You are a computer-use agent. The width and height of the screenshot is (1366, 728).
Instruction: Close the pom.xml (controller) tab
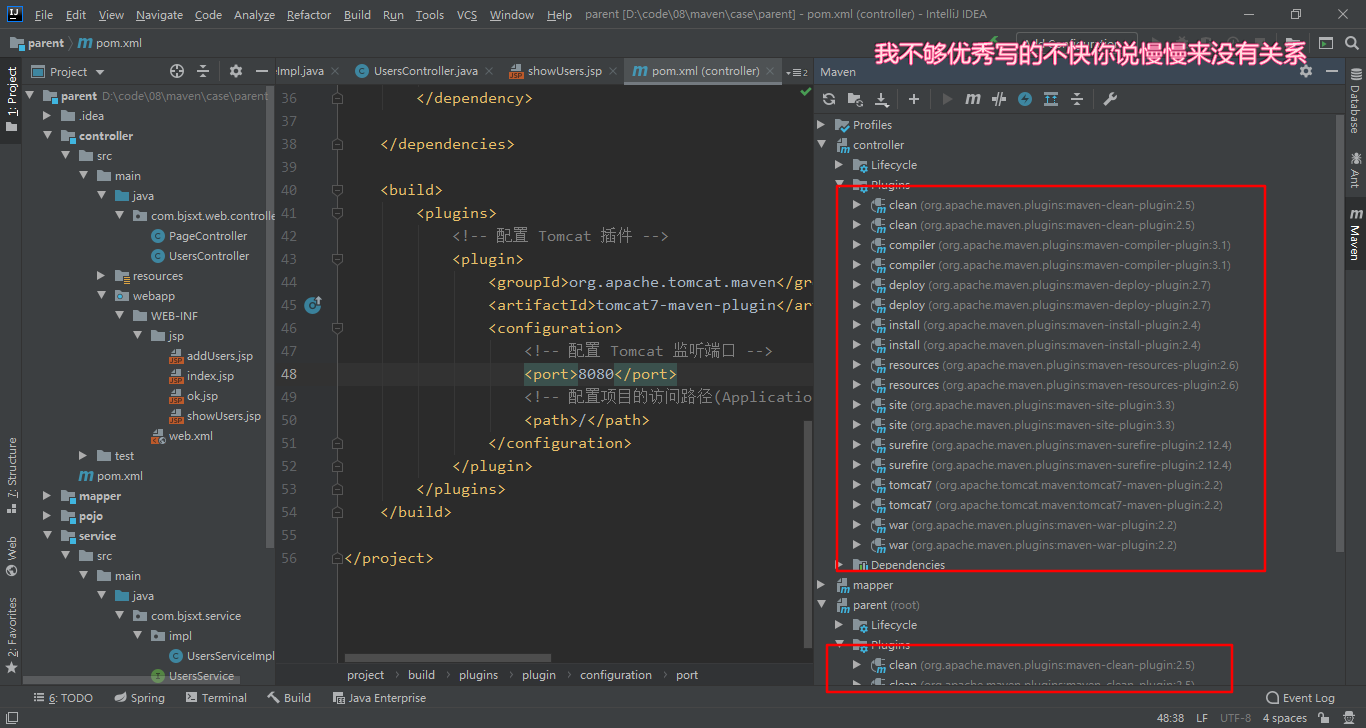pos(772,71)
